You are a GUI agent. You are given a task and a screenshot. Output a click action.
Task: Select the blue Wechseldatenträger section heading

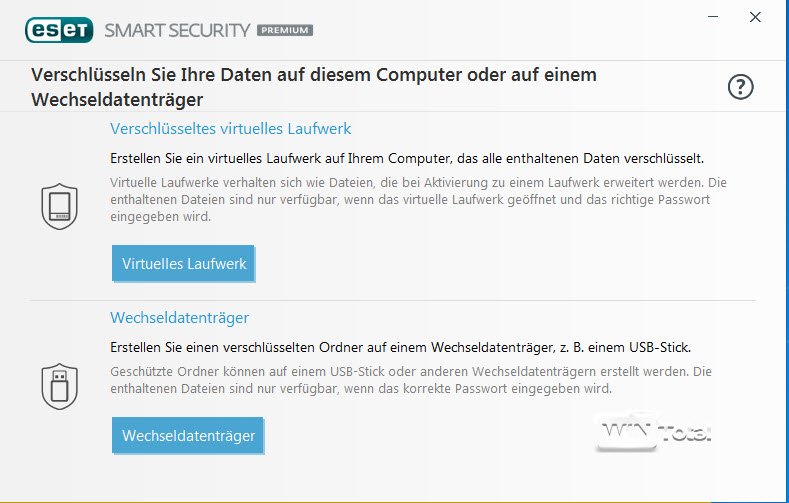(x=179, y=318)
